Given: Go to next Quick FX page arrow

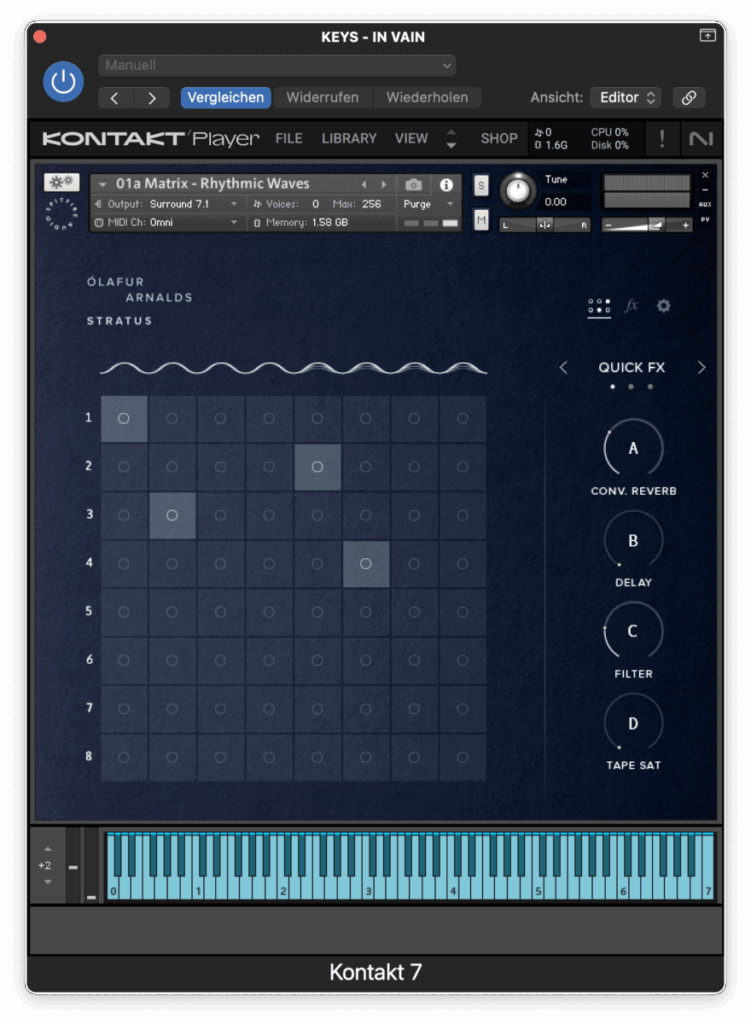Looking at the screenshot, I should (x=701, y=368).
